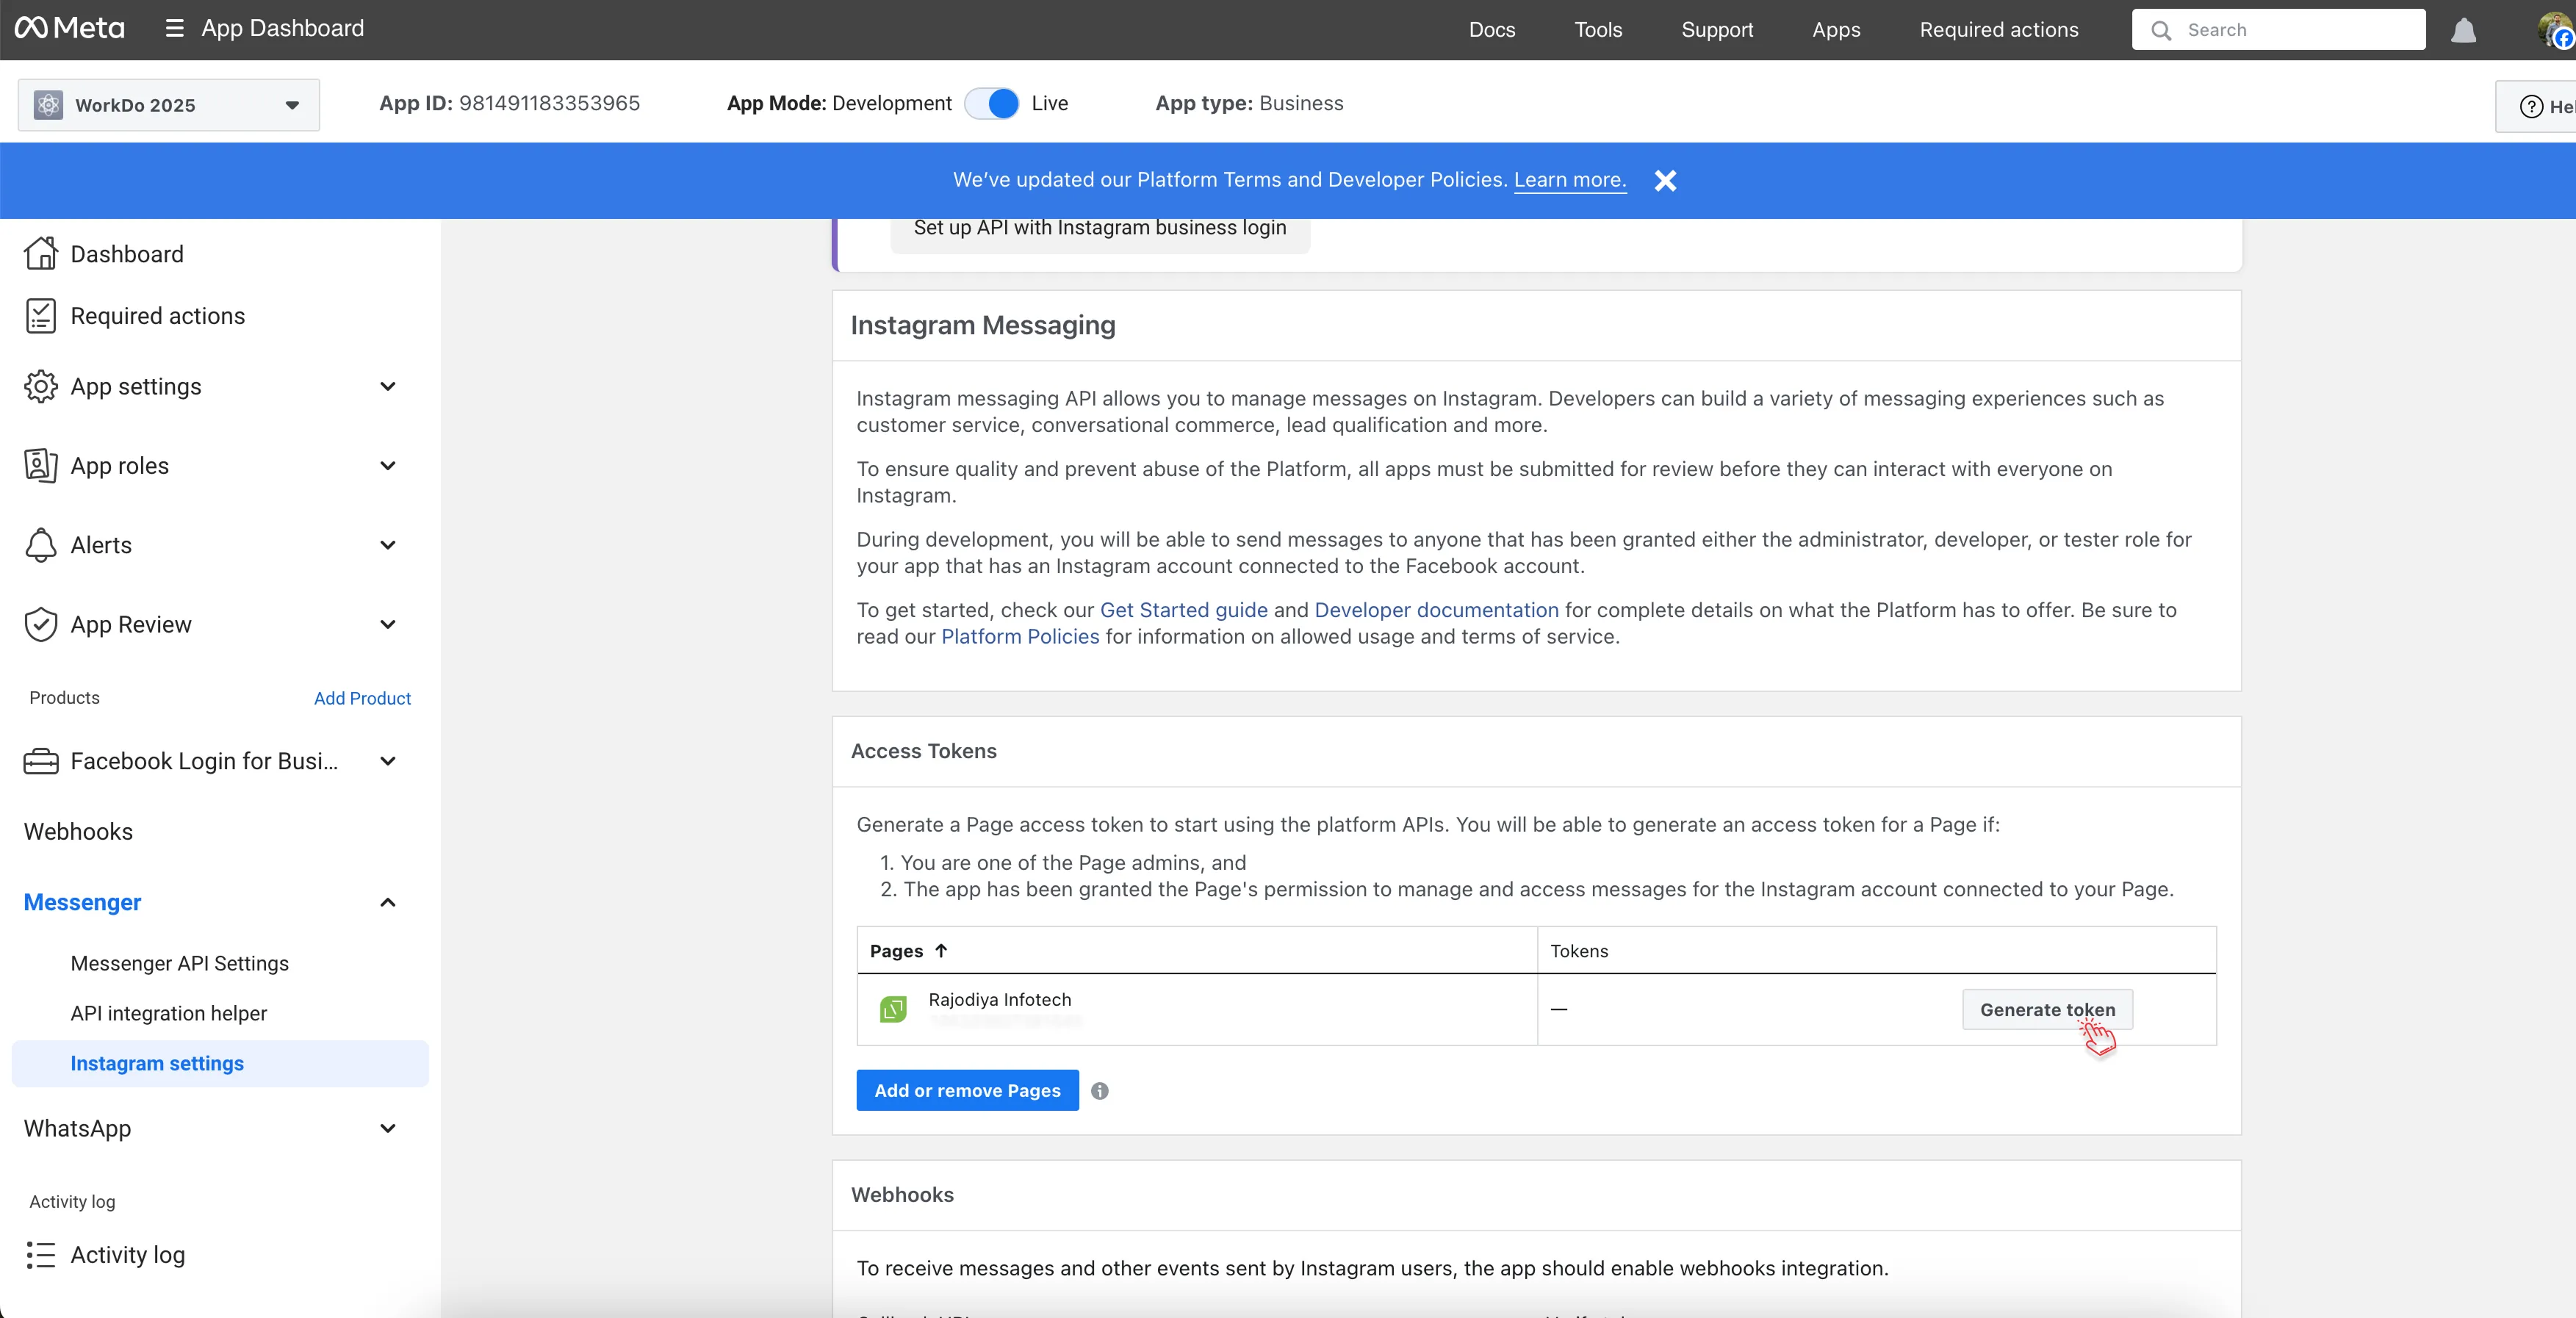Open Activity log list icon

tap(40, 1255)
